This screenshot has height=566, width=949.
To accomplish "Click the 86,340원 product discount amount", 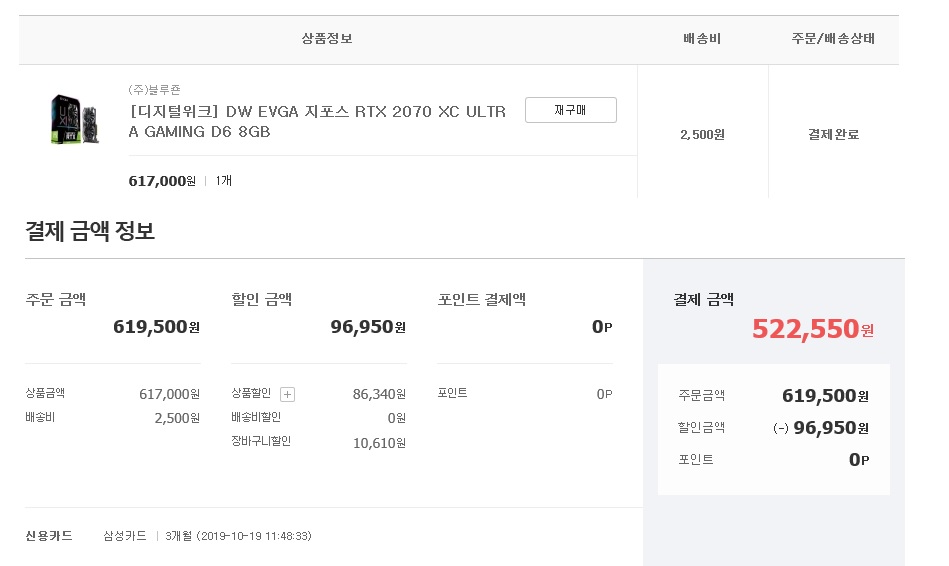I will point(379,394).
